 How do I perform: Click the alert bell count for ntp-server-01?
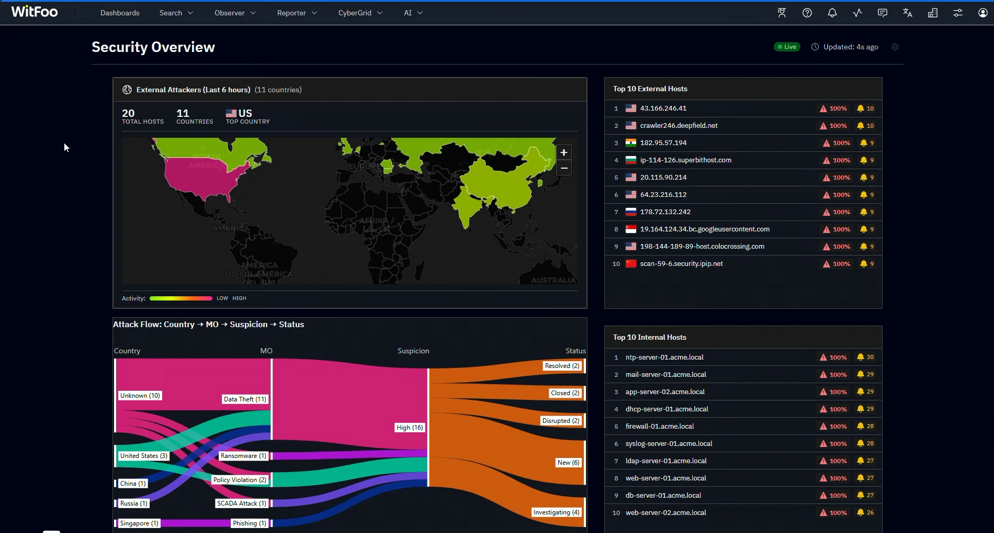pos(865,357)
